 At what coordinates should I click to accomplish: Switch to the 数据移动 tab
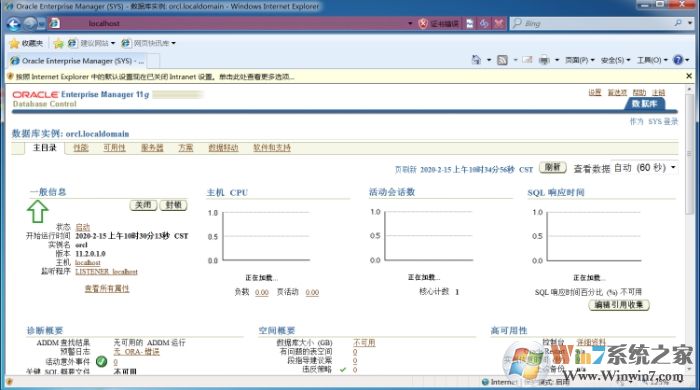coord(223,148)
